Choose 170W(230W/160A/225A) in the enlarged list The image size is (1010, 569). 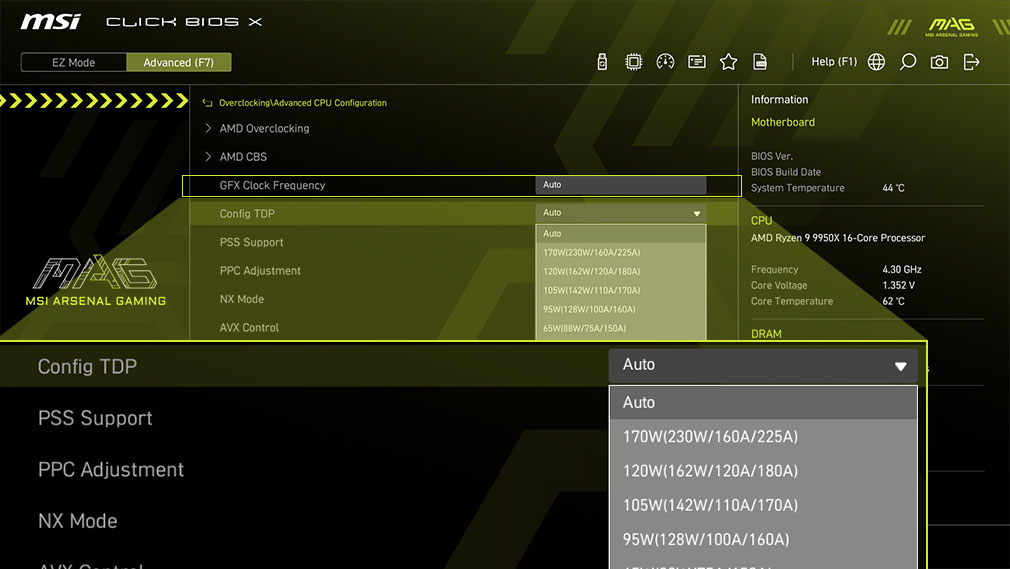coord(763,436)
